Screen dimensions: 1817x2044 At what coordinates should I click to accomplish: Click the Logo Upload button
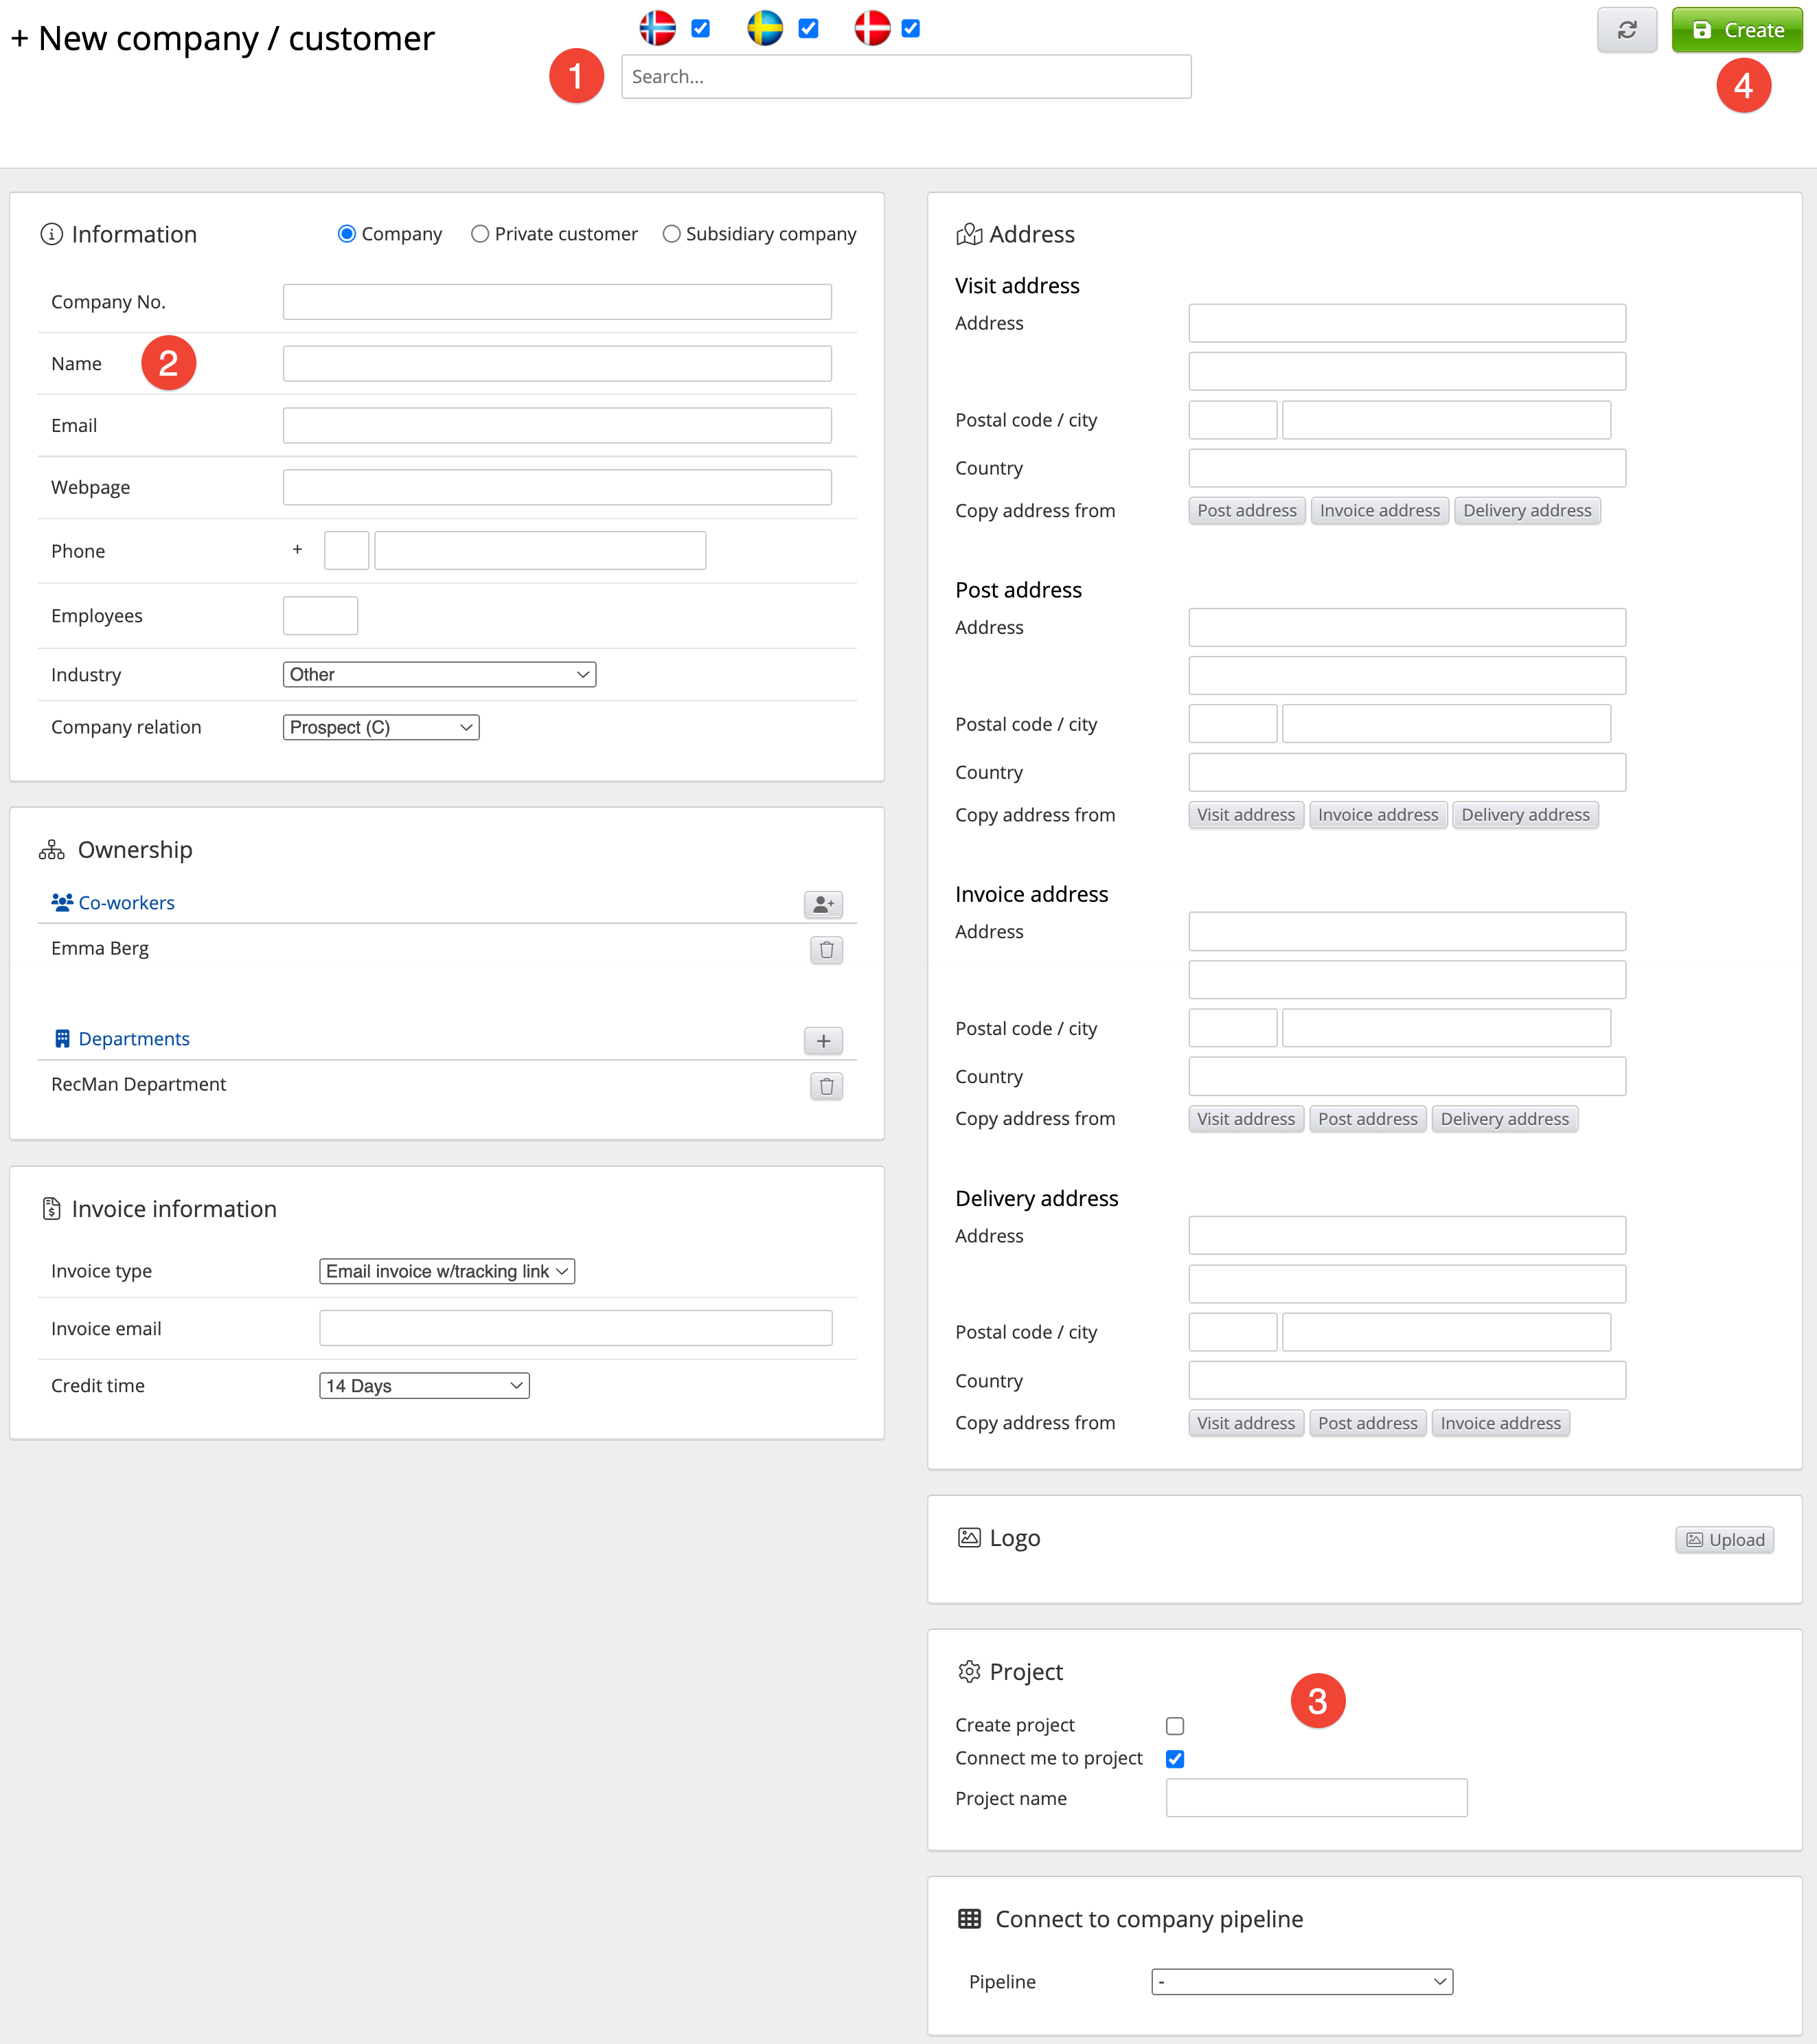pos(1724,1540)
